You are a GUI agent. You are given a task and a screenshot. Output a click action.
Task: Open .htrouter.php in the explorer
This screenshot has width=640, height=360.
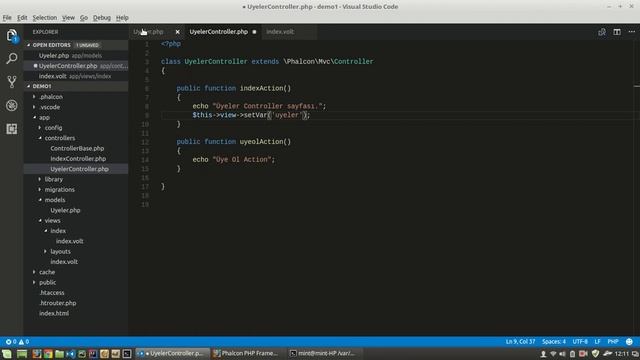(58, 303)
